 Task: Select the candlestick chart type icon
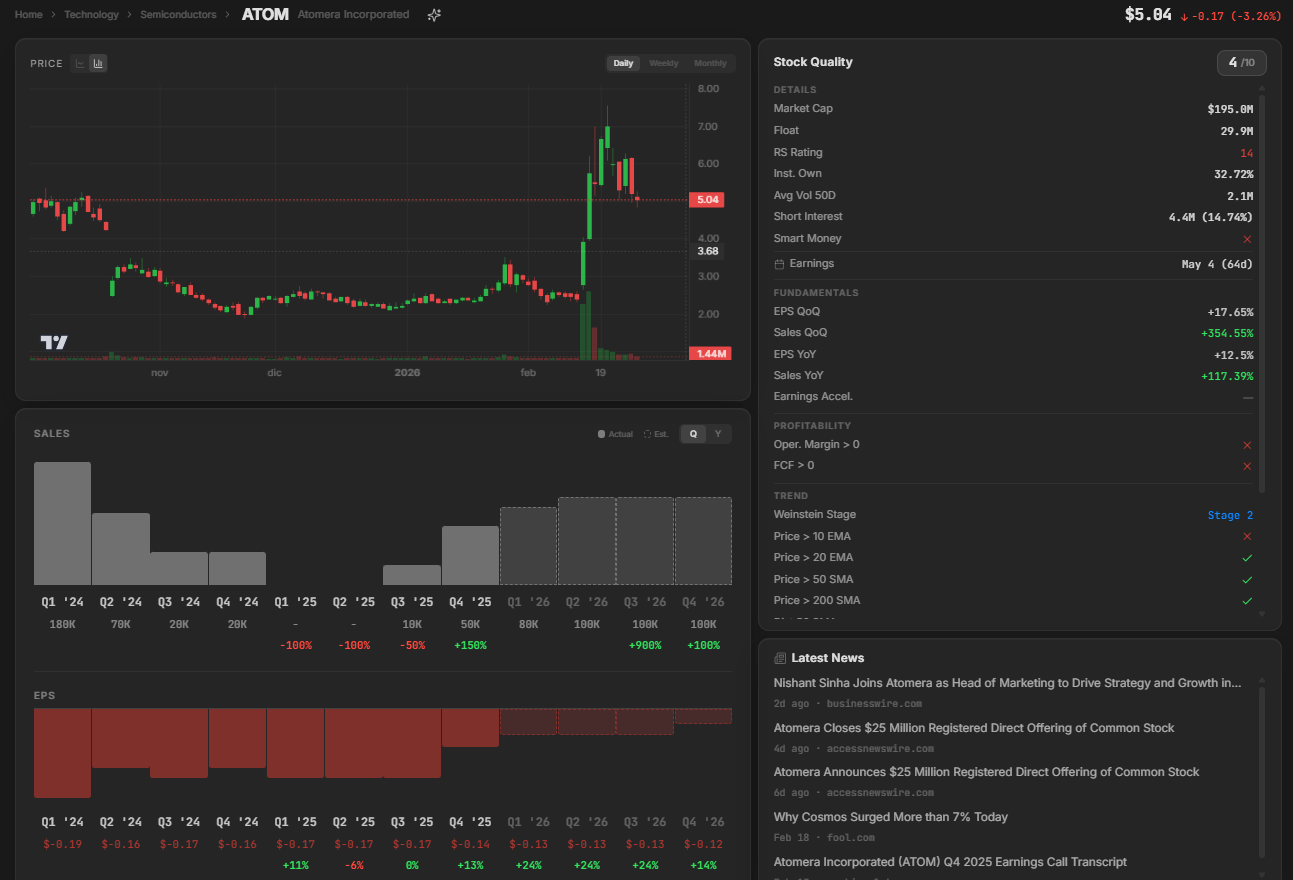click(98, 63)
